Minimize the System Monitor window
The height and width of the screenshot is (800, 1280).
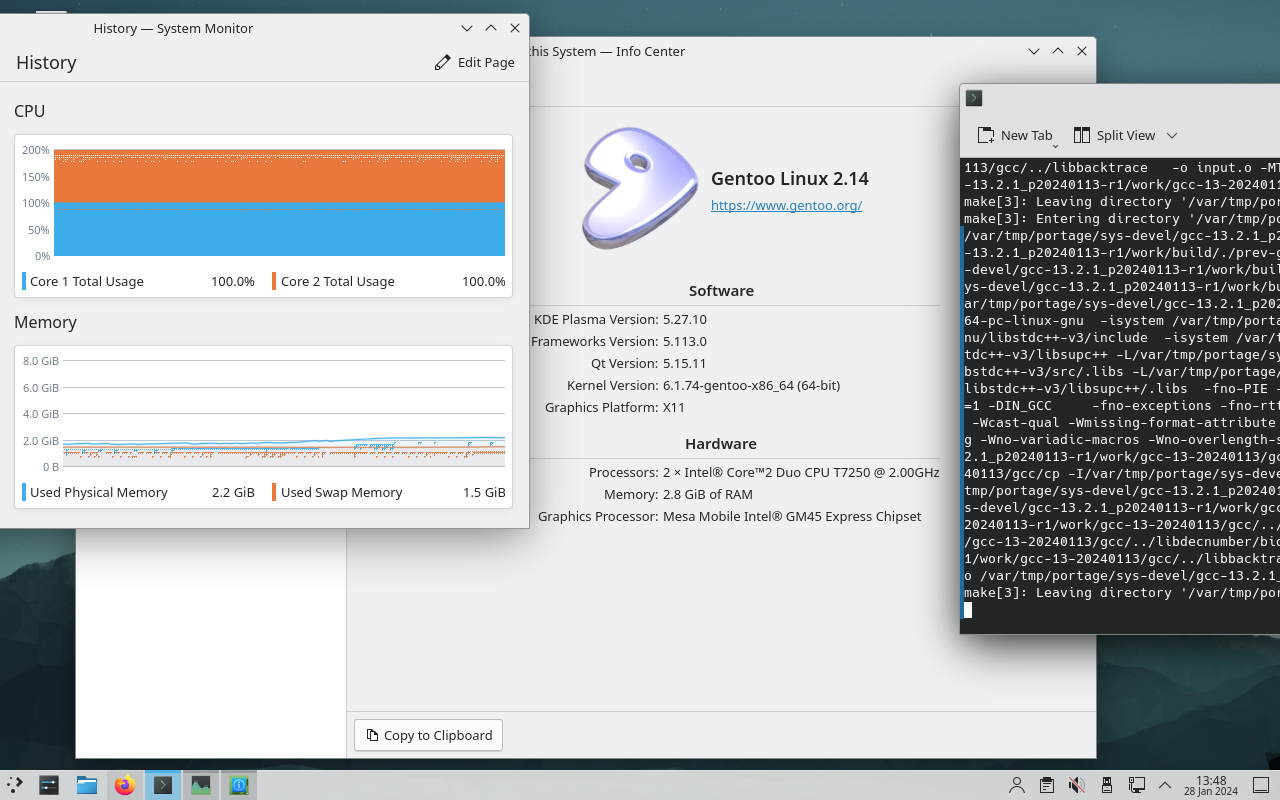[467, 28]
